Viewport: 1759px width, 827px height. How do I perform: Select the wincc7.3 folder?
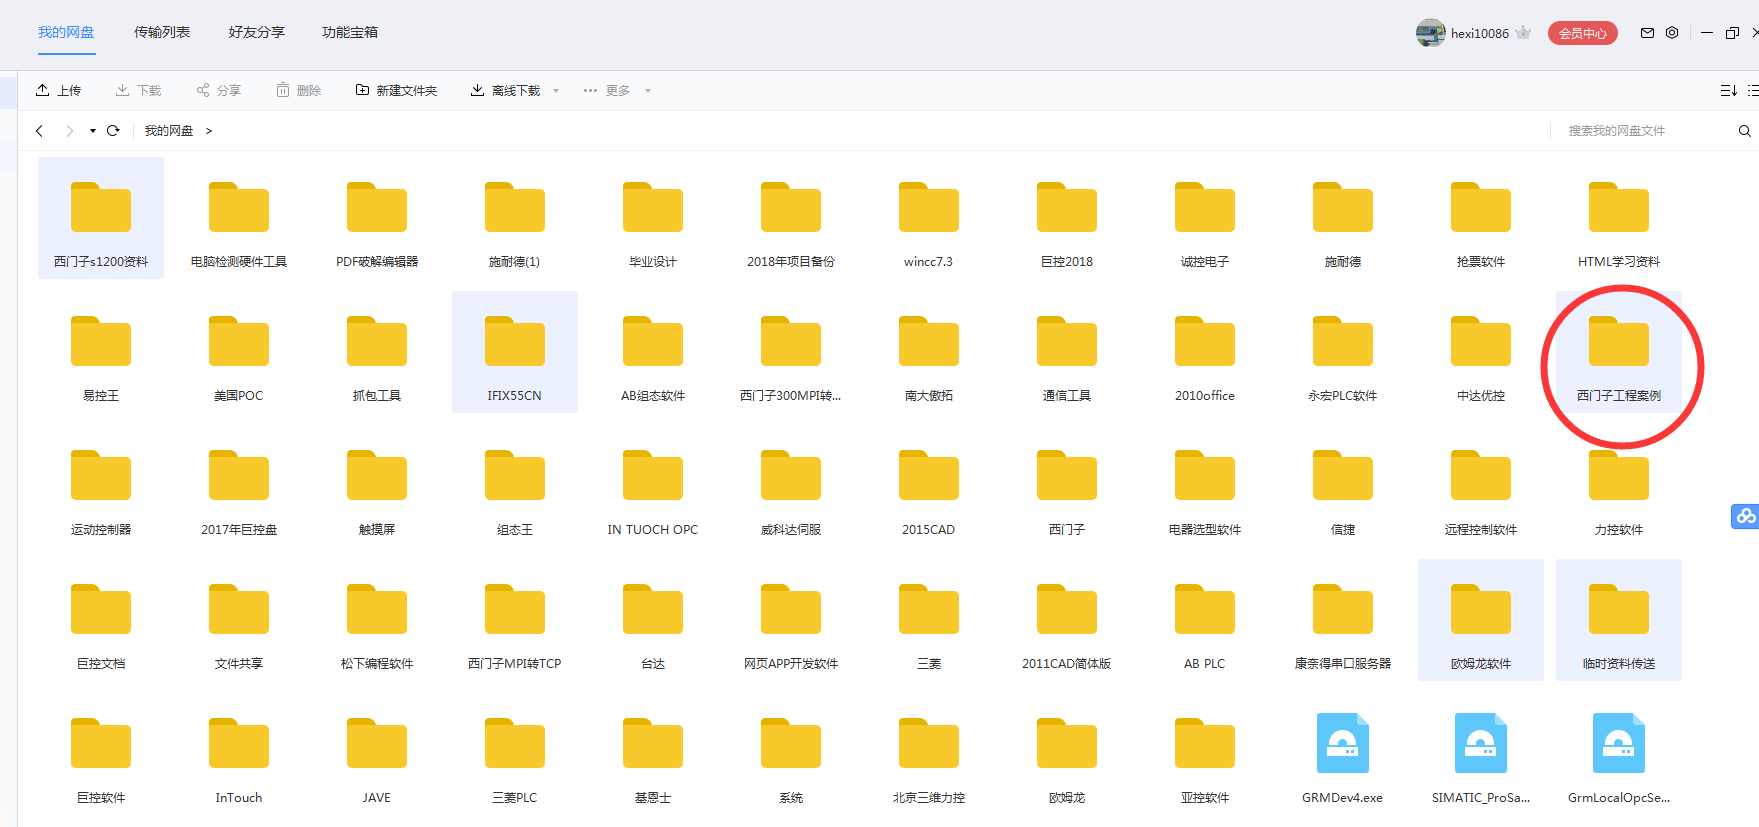[929, 218]
